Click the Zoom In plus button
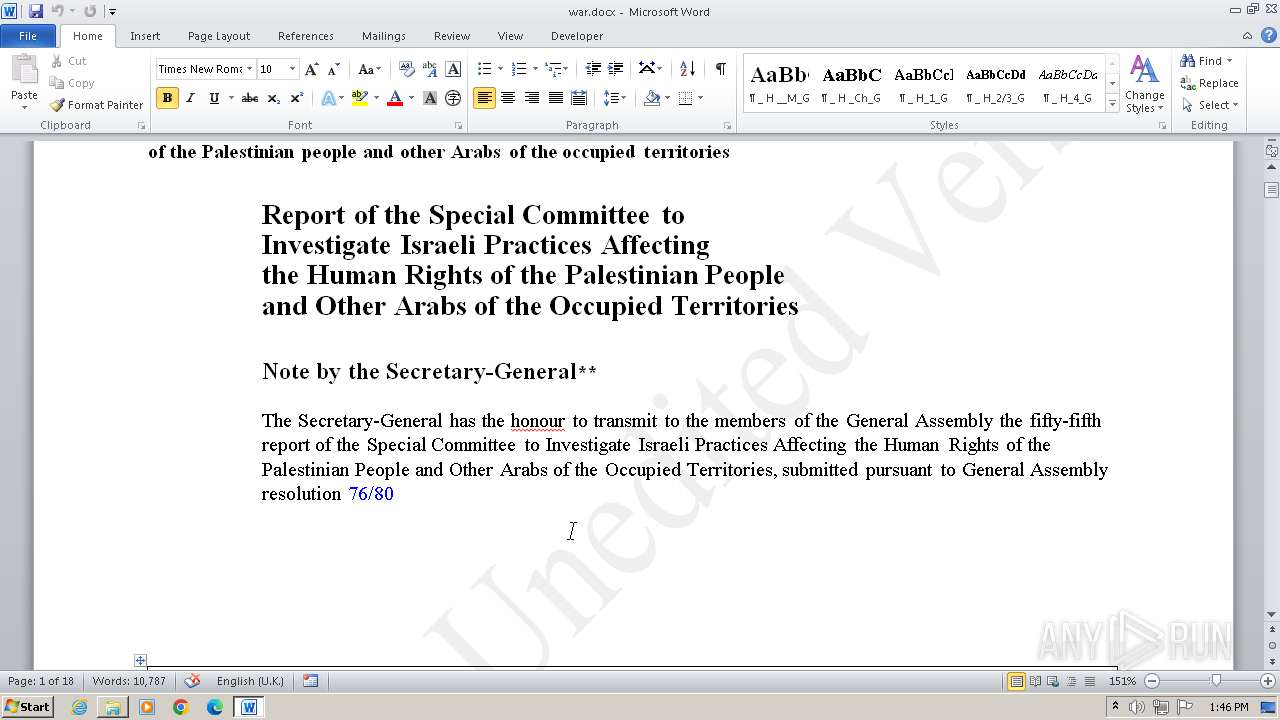The width and height of the screenshot is (1280, 720). pos(1268,681)
